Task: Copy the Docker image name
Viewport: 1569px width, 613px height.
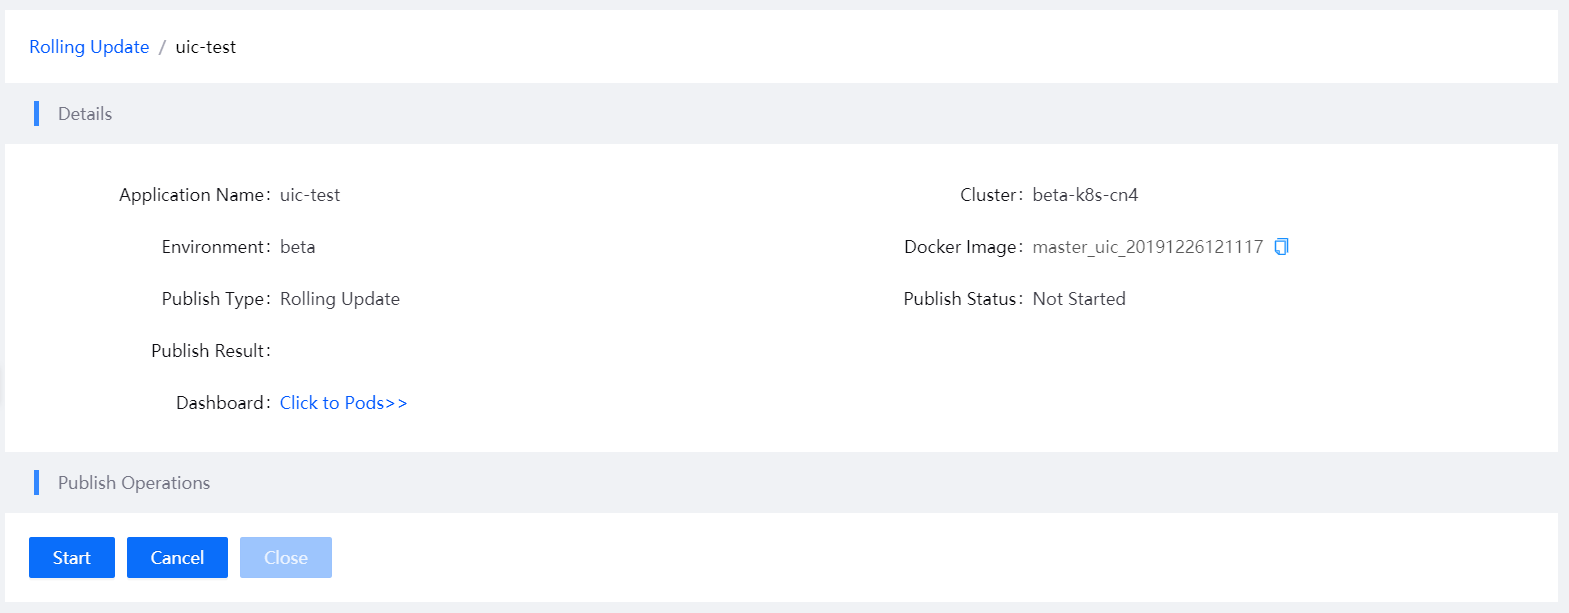Action: click(1281, 247)
